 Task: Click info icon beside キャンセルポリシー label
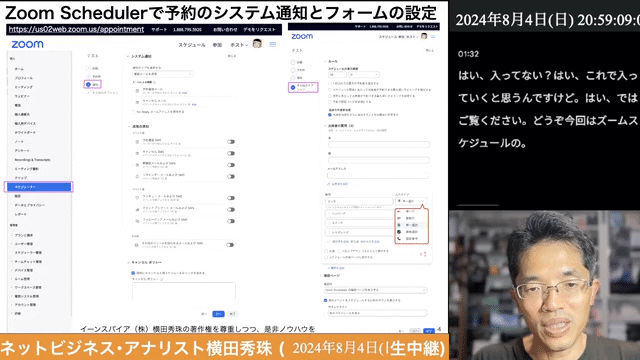pos(162,279)
